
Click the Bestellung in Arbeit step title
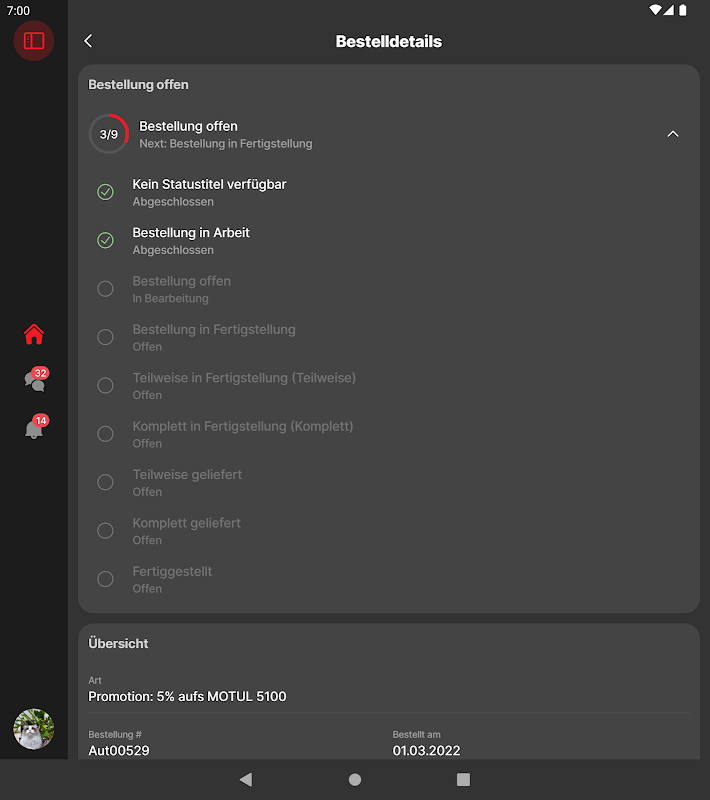pos(191,233)
